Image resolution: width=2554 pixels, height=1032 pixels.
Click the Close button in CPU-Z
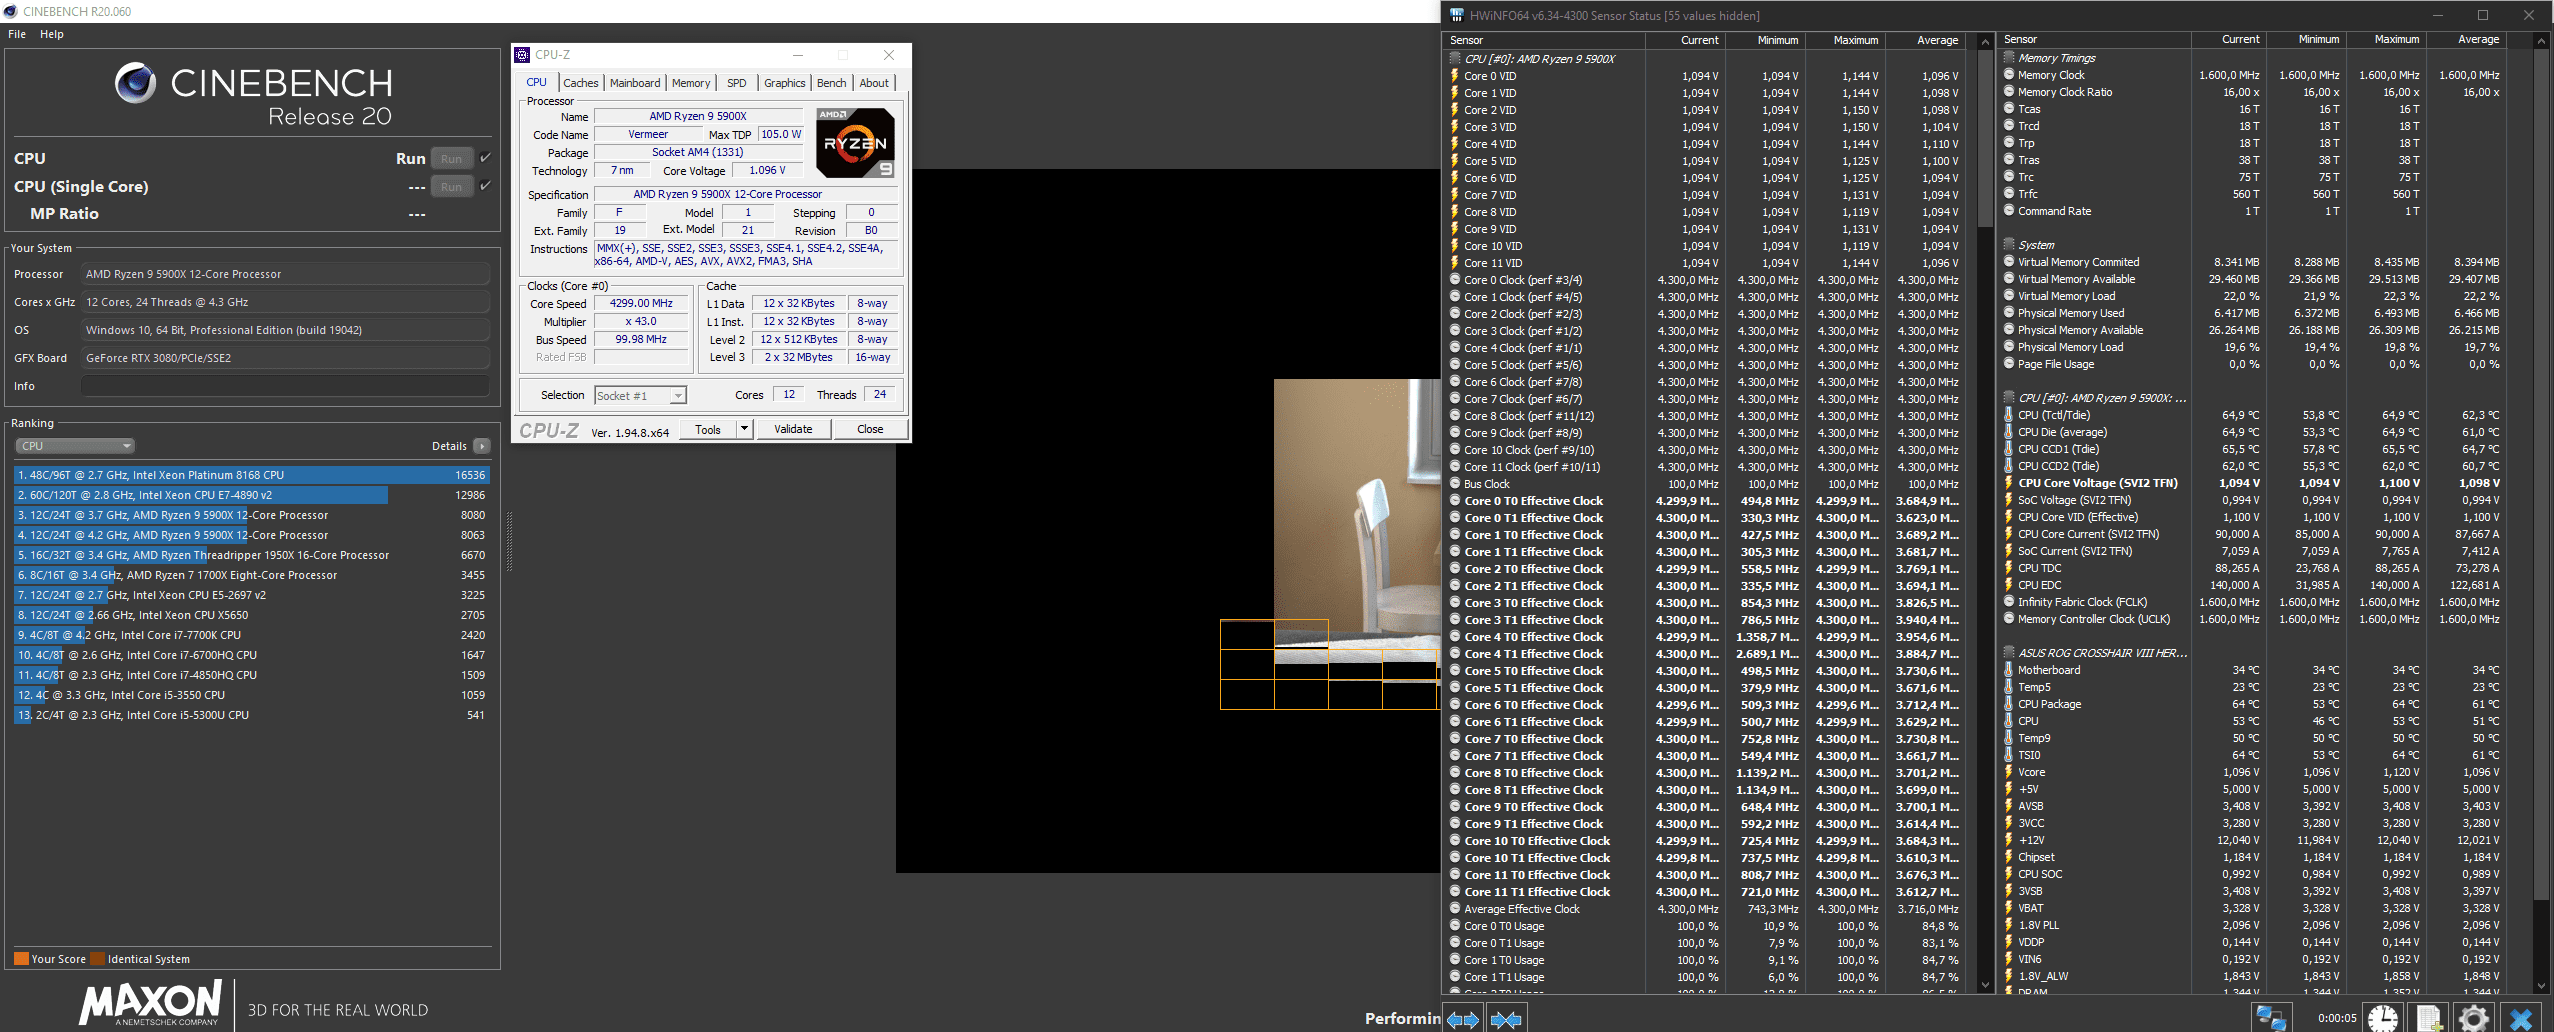click(870, 429)
